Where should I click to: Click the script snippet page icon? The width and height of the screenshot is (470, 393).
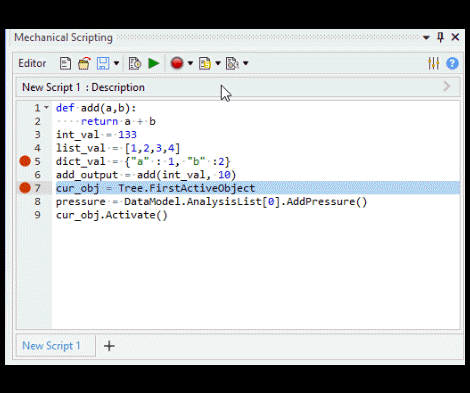(205, 63)
